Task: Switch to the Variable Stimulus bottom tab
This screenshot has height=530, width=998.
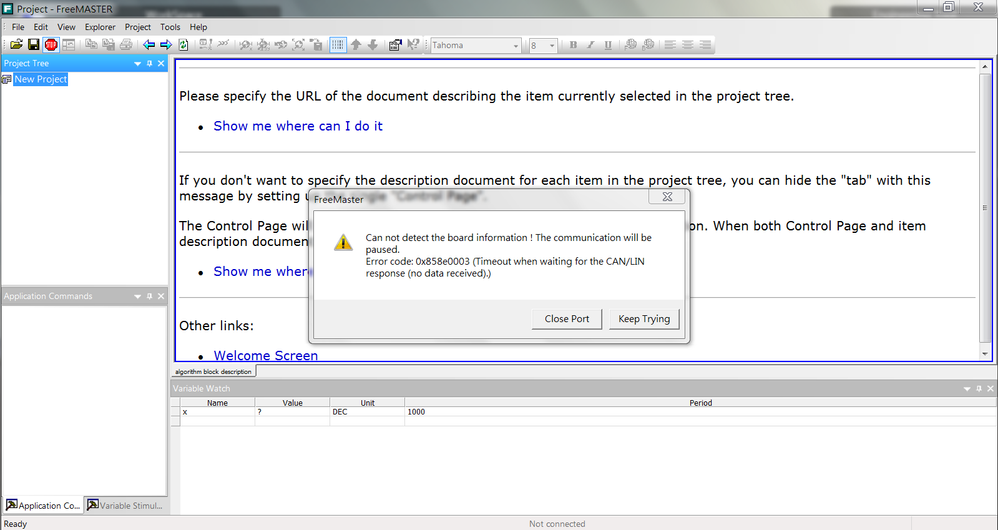Action: coord(125,505)
